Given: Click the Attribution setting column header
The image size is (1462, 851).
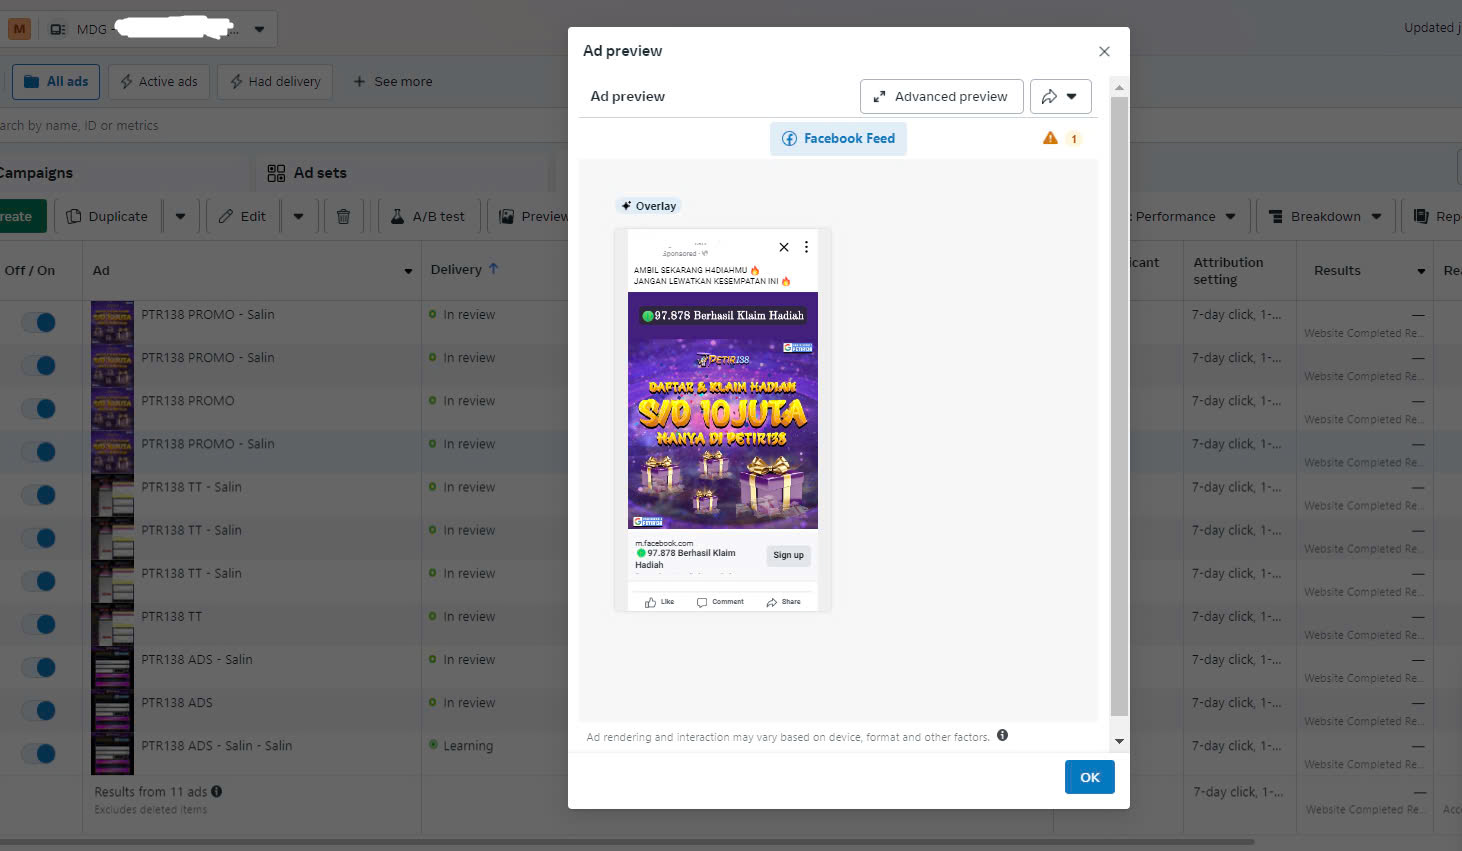Looking at the screenshot, I should click(x=1228, y=271).
